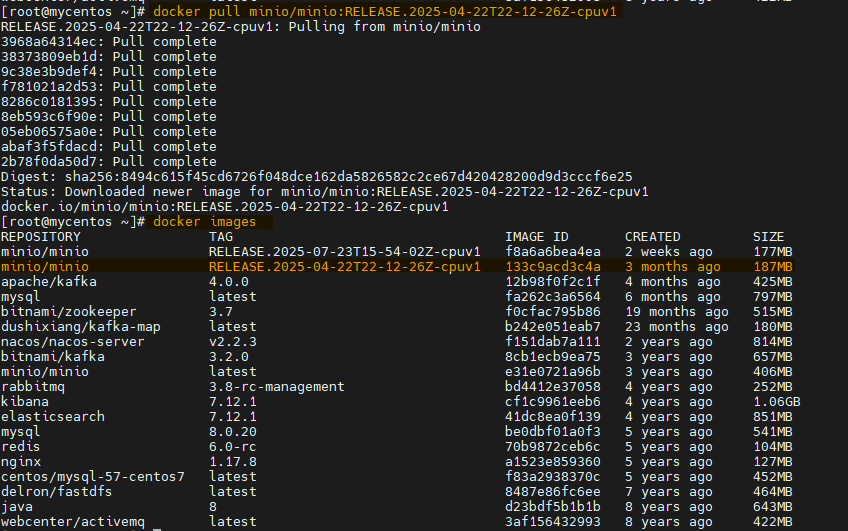Click layer 3968a64314ec Pull complete

[109, 42]
